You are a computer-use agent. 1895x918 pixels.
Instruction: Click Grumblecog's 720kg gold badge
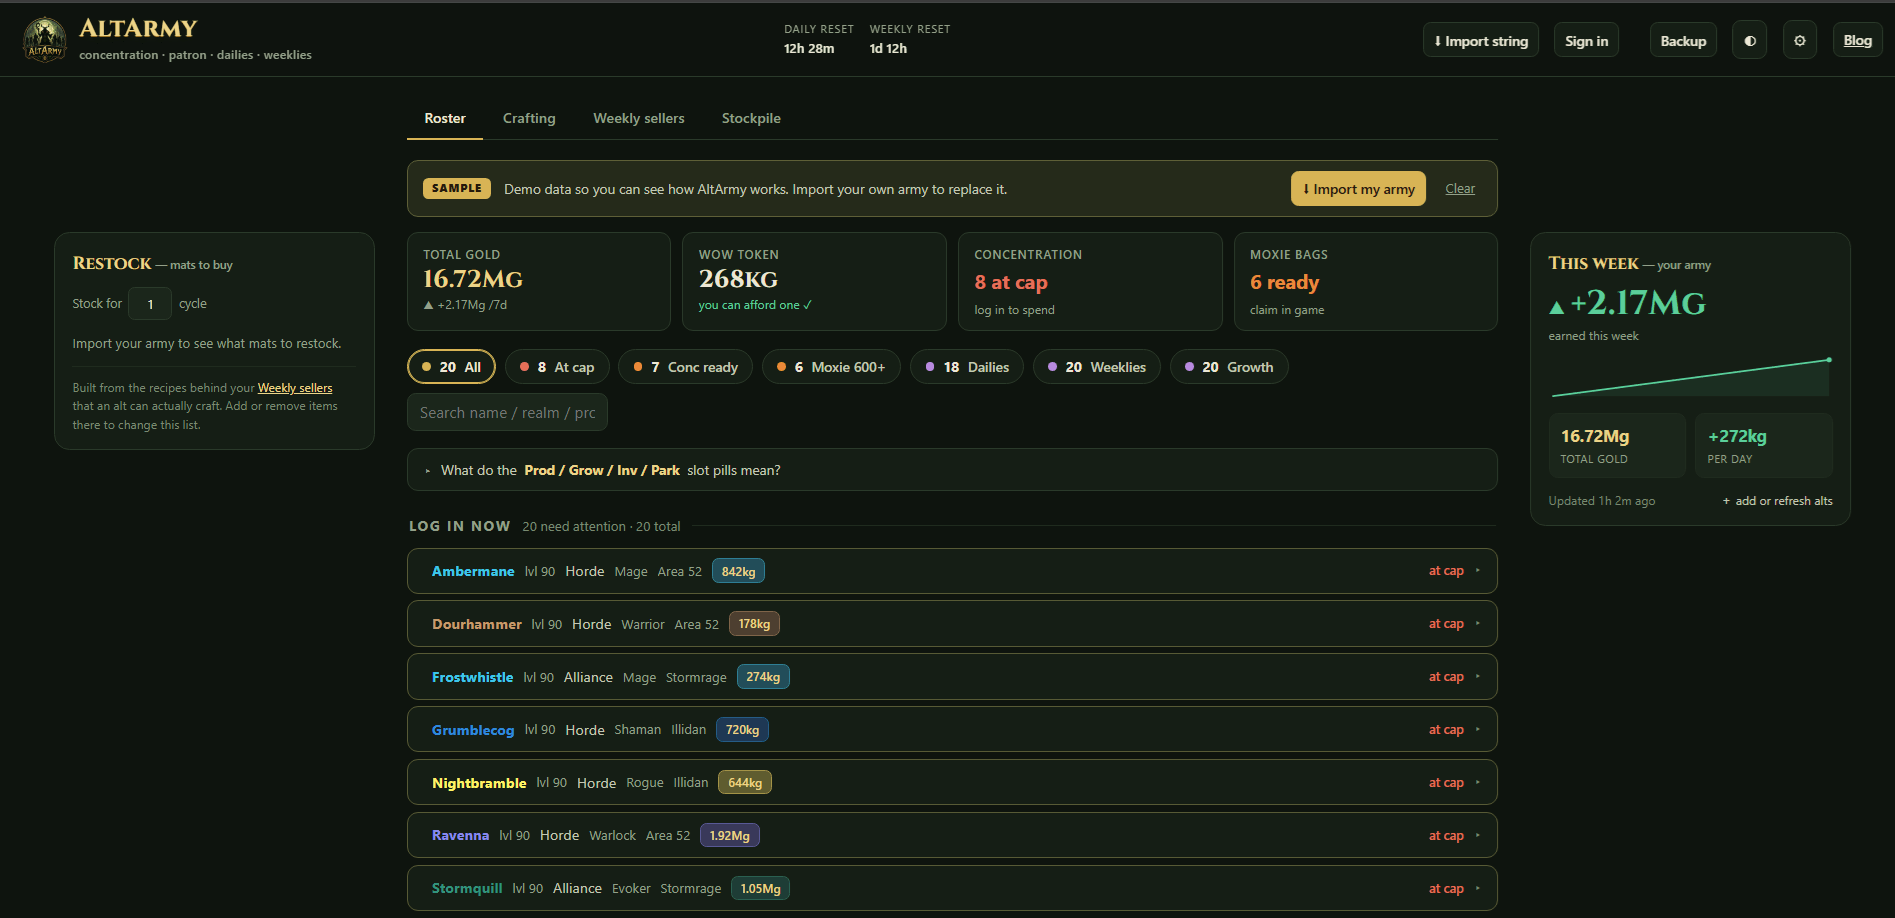[x=742, y=730]
